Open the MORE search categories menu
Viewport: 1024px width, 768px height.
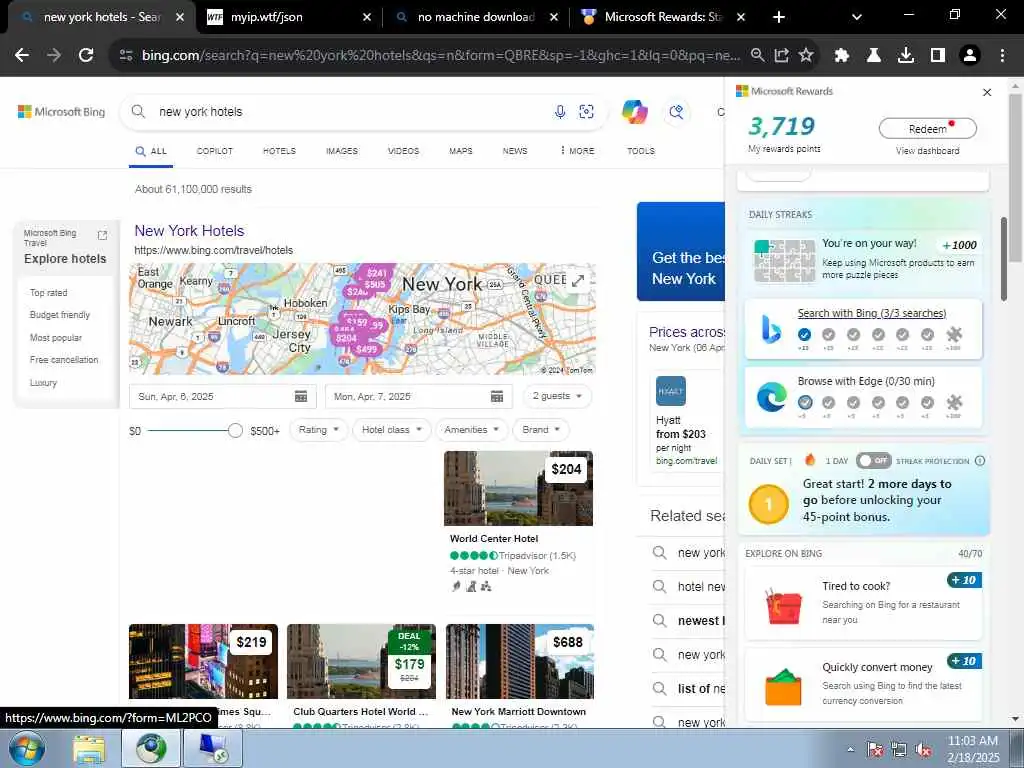(x=577, y=151)
